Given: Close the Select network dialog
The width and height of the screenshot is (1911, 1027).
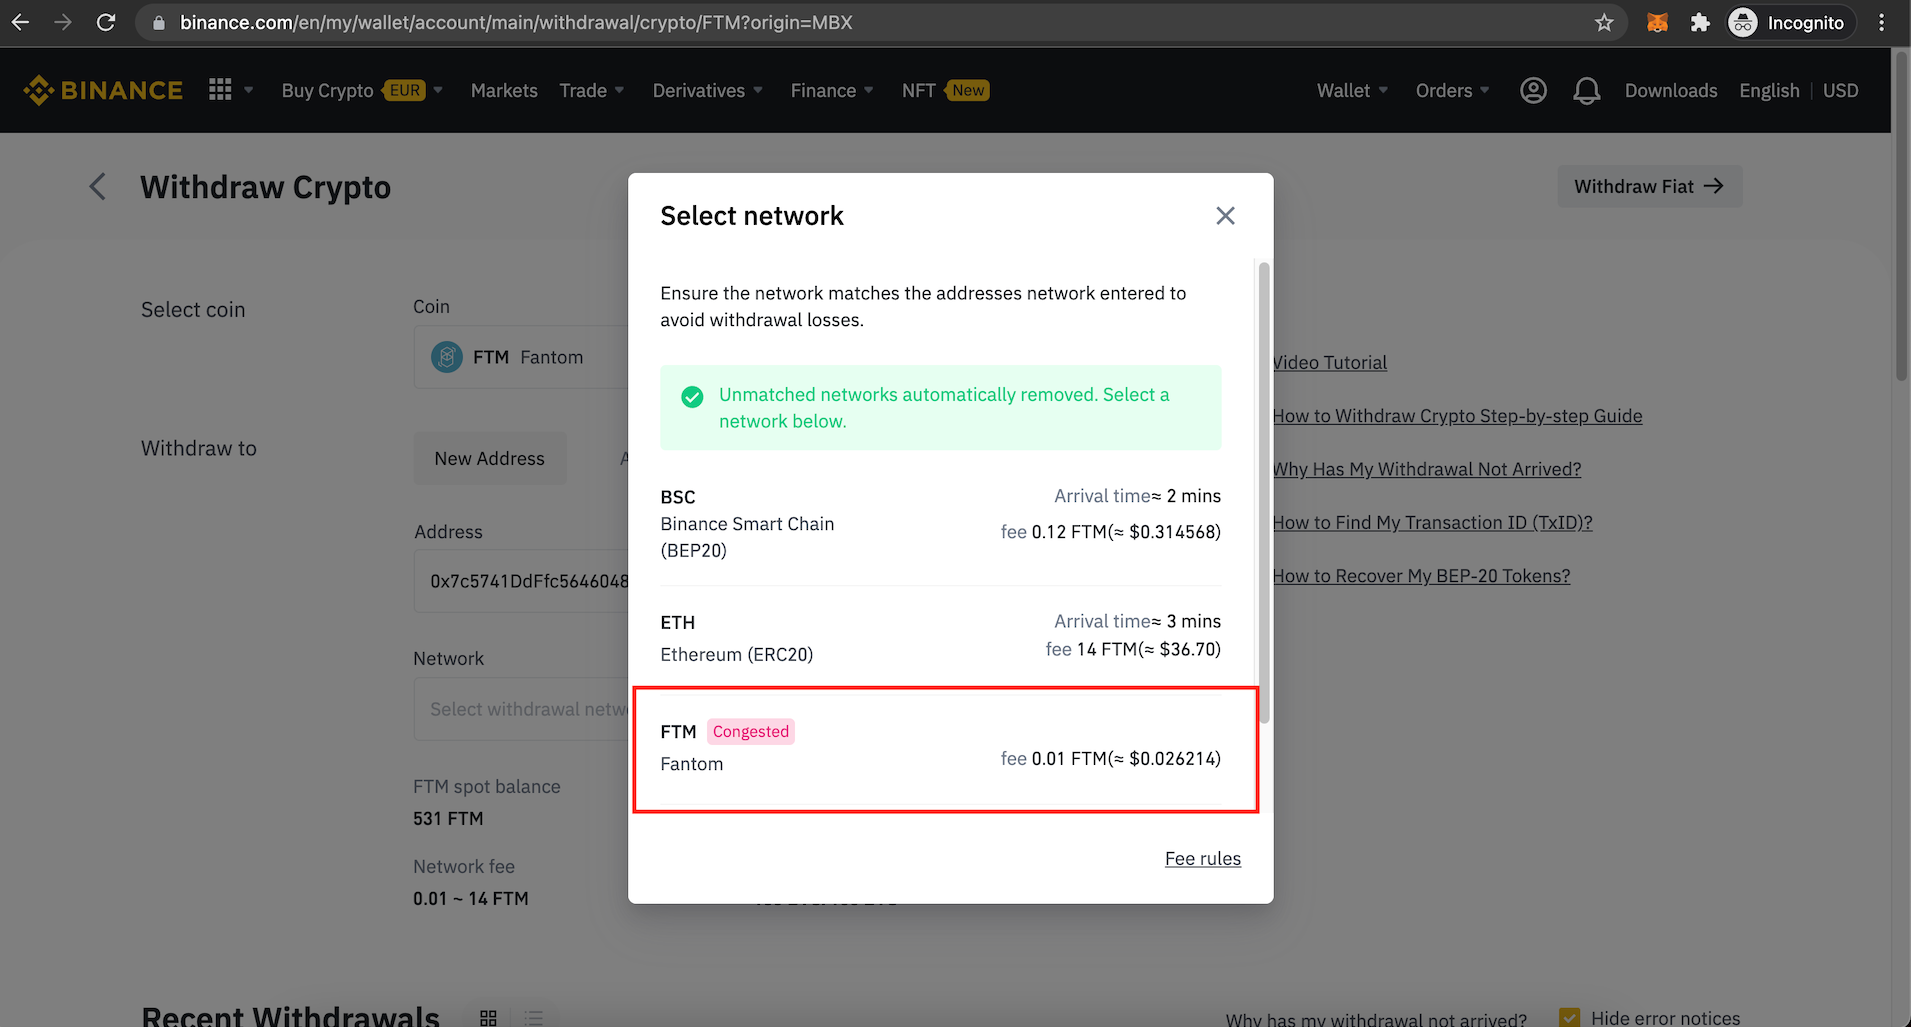Looking at the screenshot, I should coord(1225,216).
